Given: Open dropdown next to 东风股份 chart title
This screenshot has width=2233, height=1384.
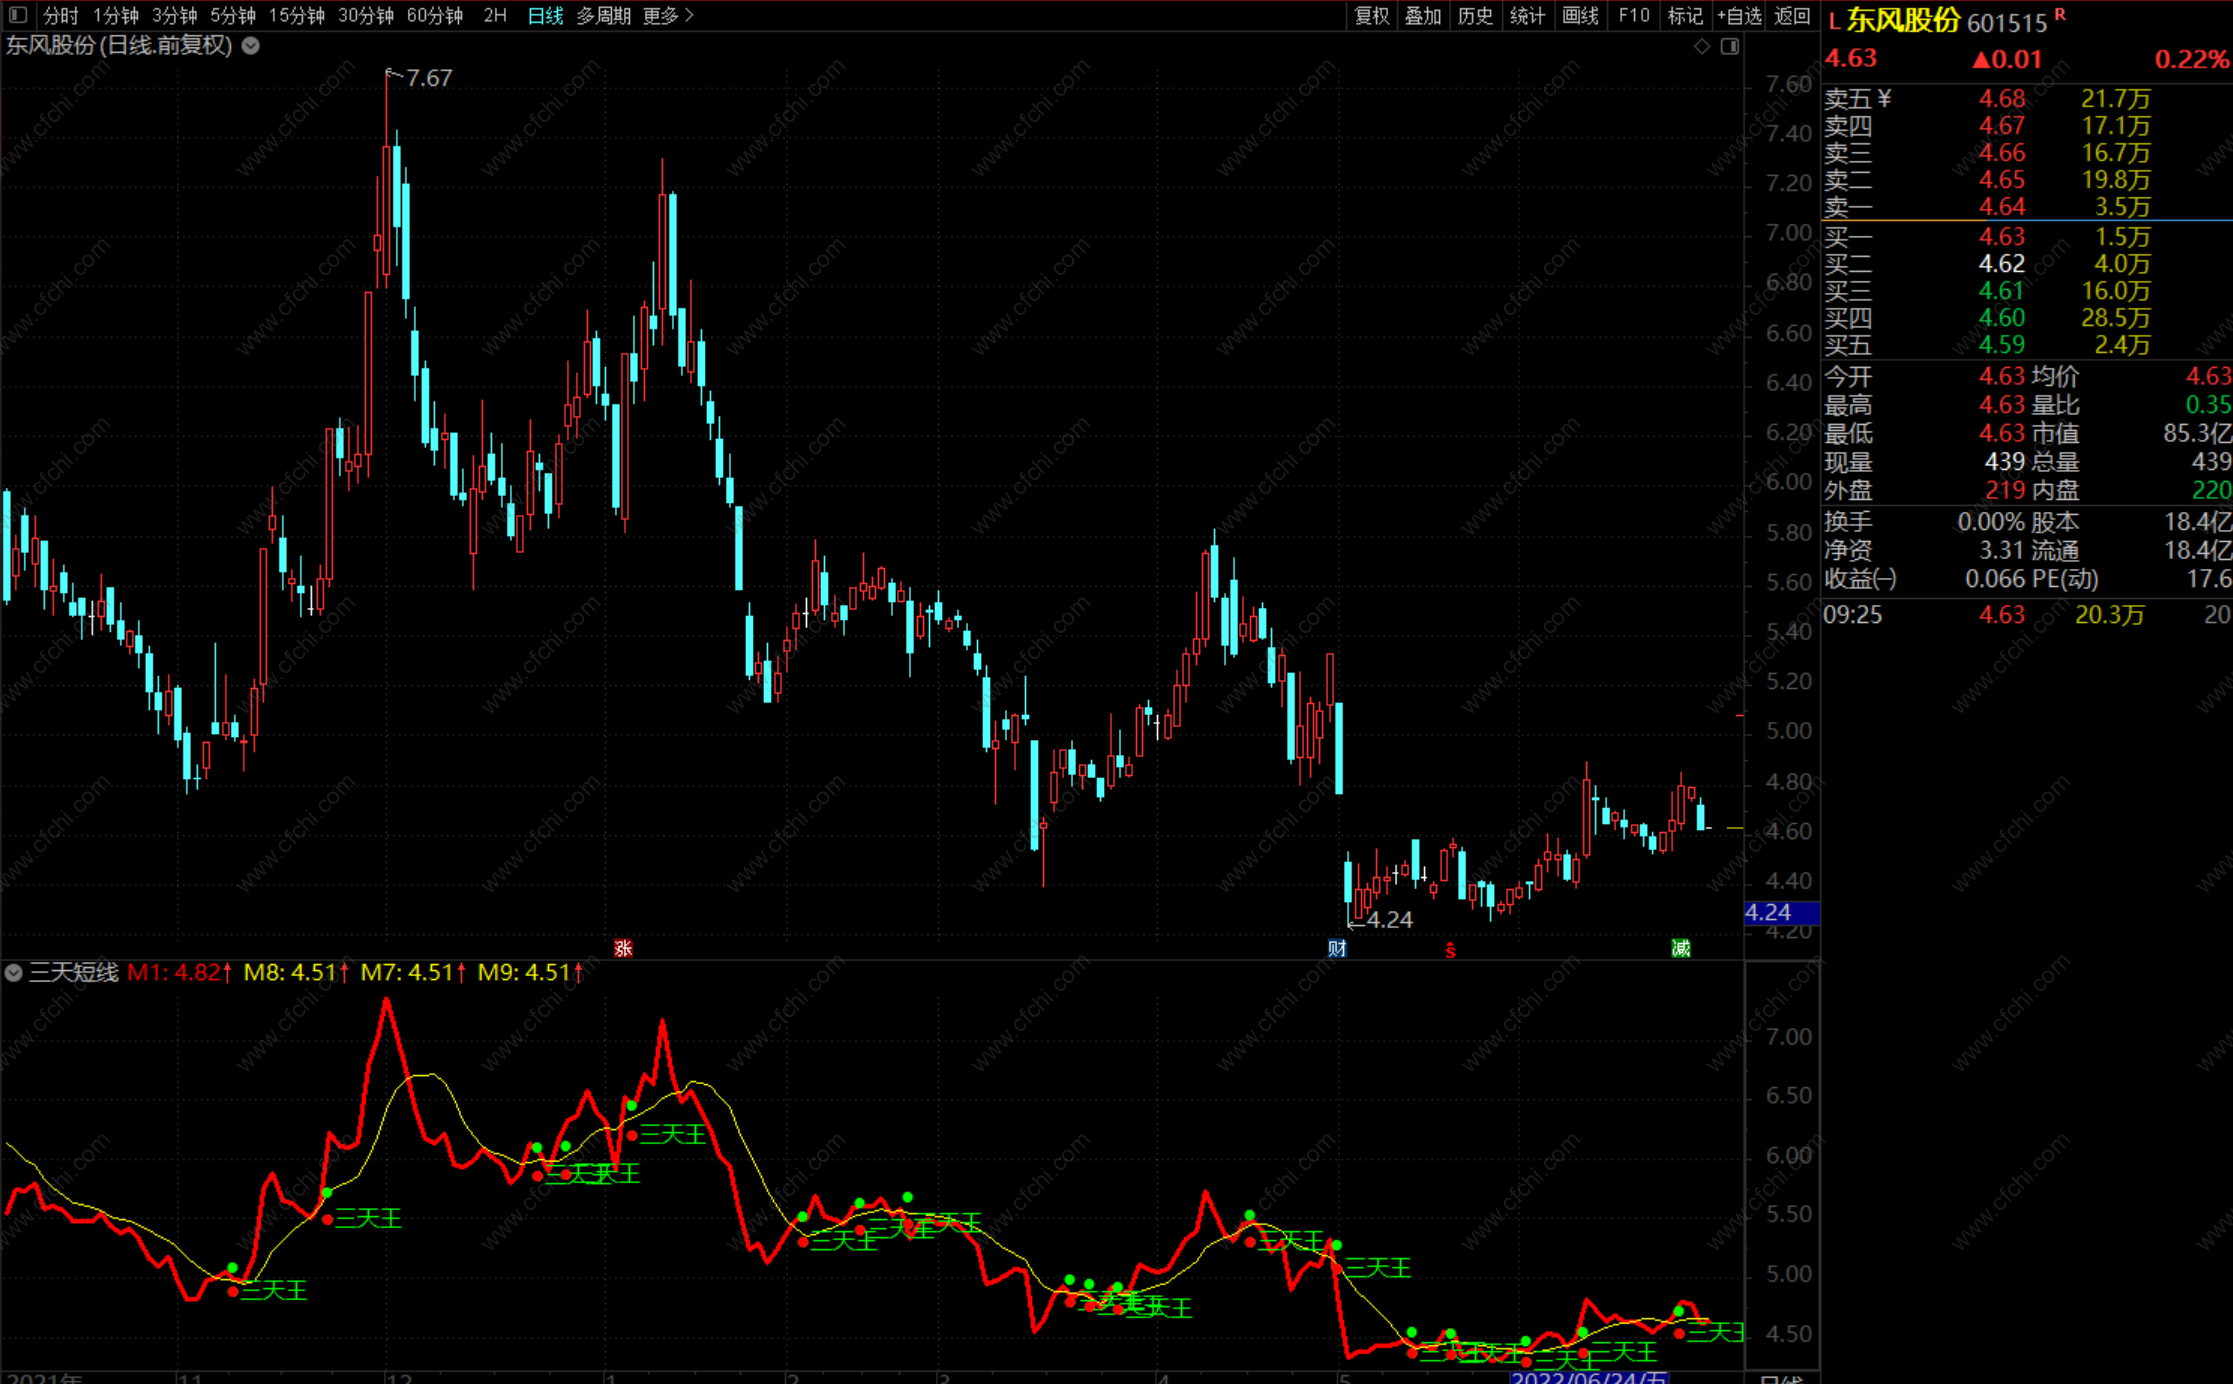Looking at the screenshot, I should tap(251, 46).
